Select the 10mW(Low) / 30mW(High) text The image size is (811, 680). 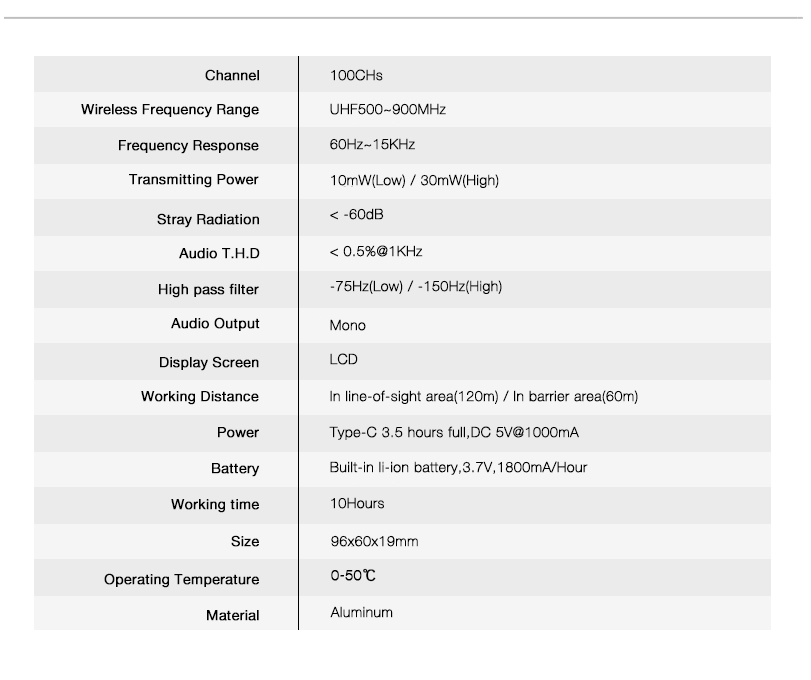[x=414, y=180]
